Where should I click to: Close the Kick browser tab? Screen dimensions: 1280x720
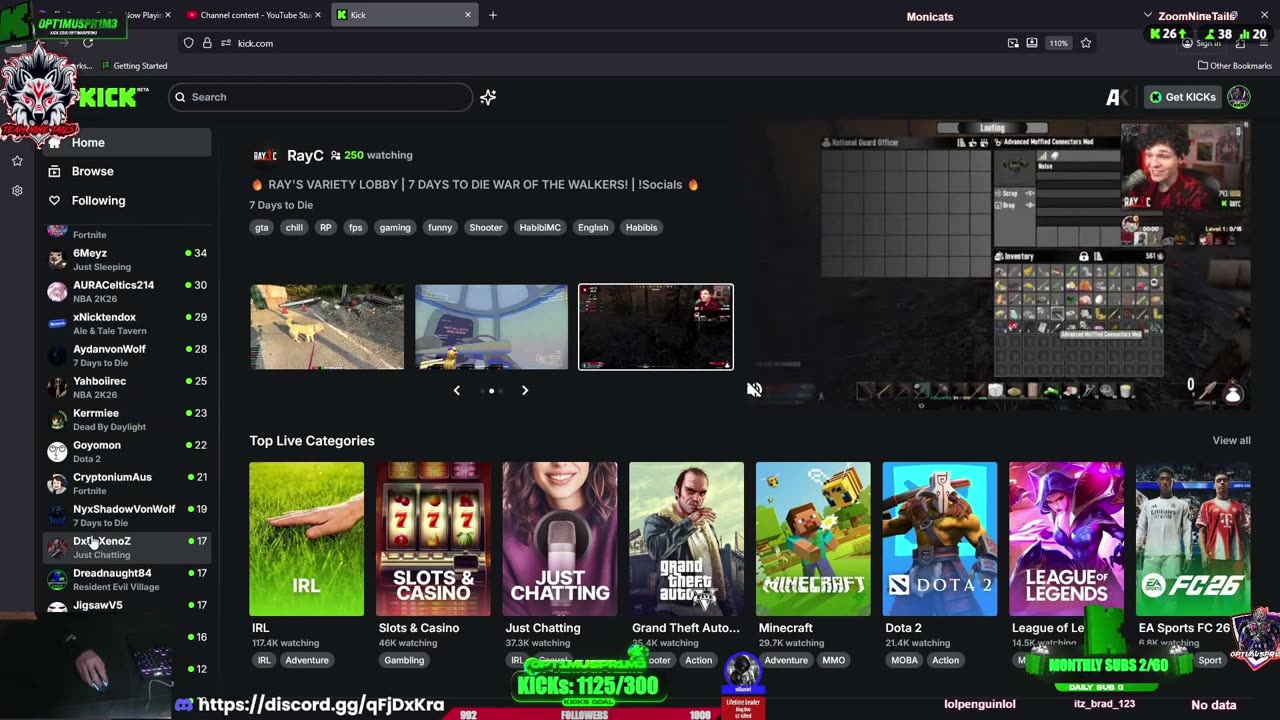(467, 15)
